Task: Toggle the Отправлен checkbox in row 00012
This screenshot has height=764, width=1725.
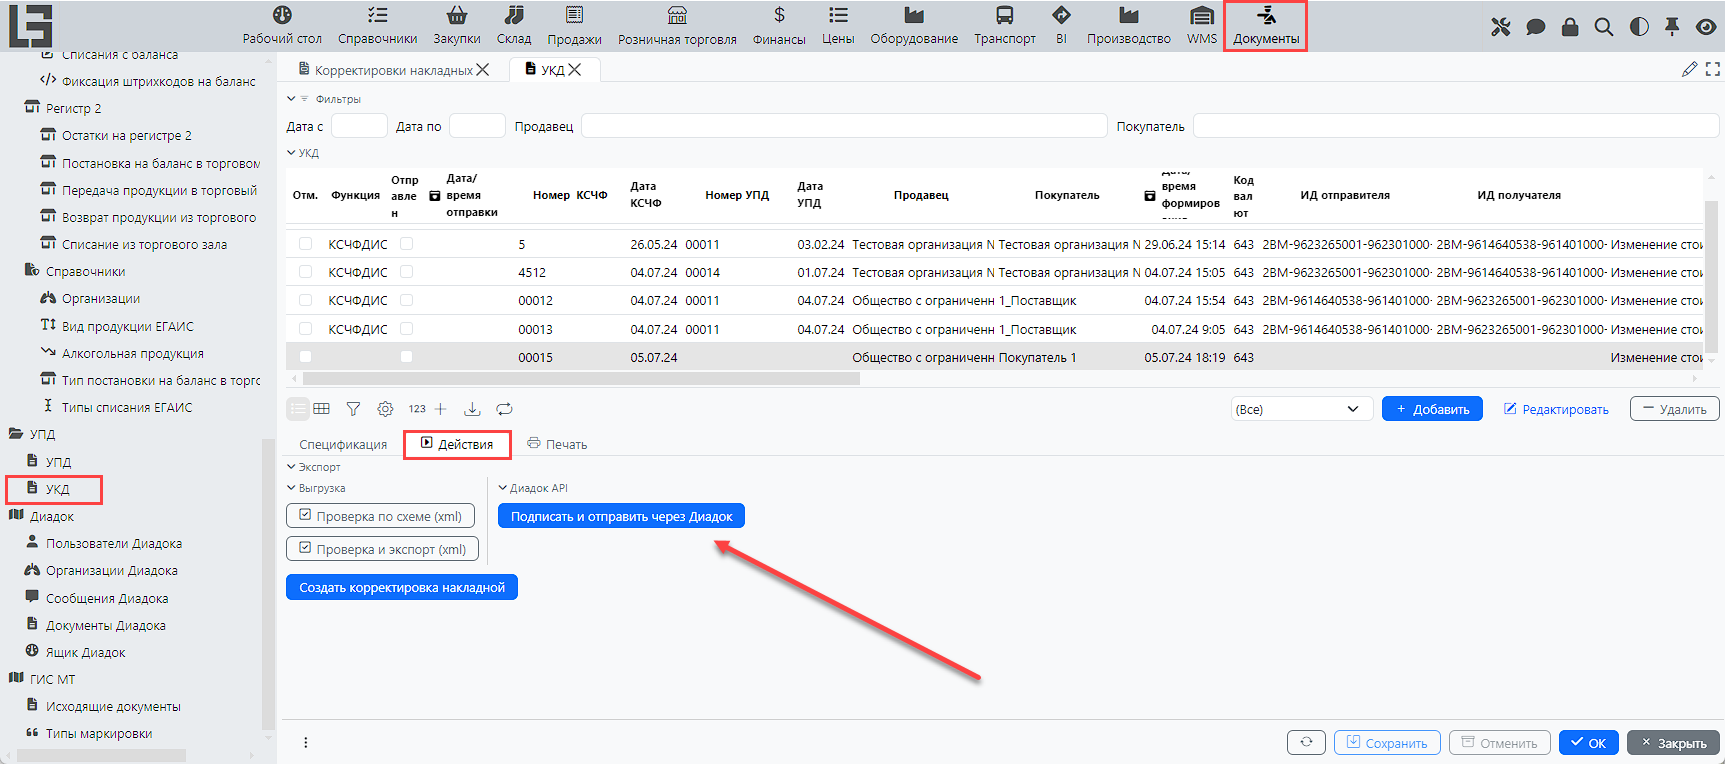Action: coord(406,300)
